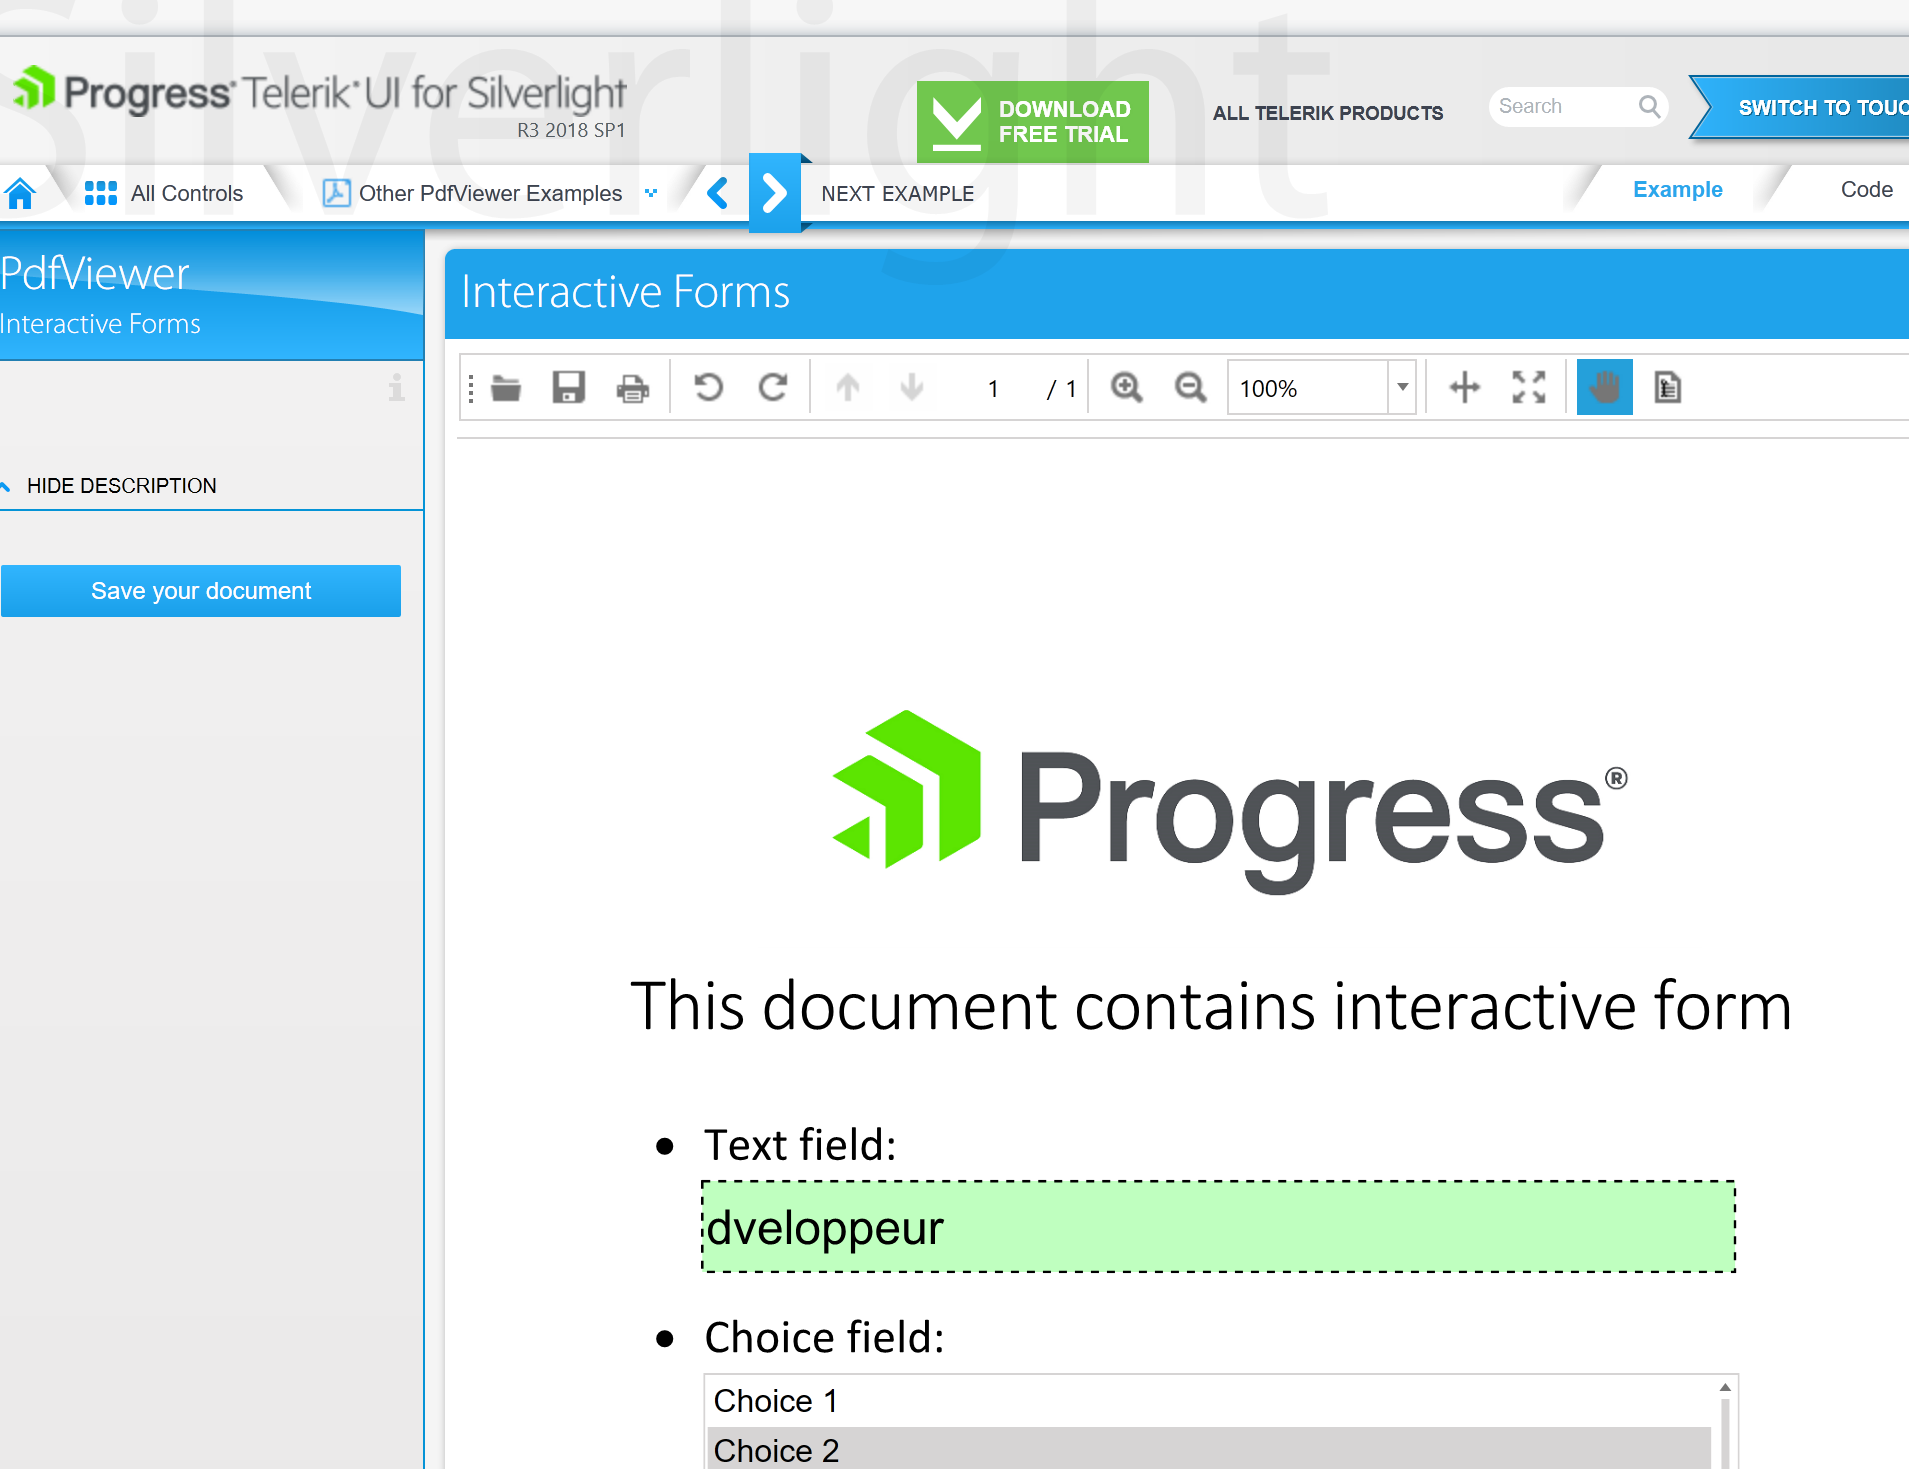Click the choice list scroll up arrow
Screen dimensions: 1909x1469
tap(1725, 1387)
